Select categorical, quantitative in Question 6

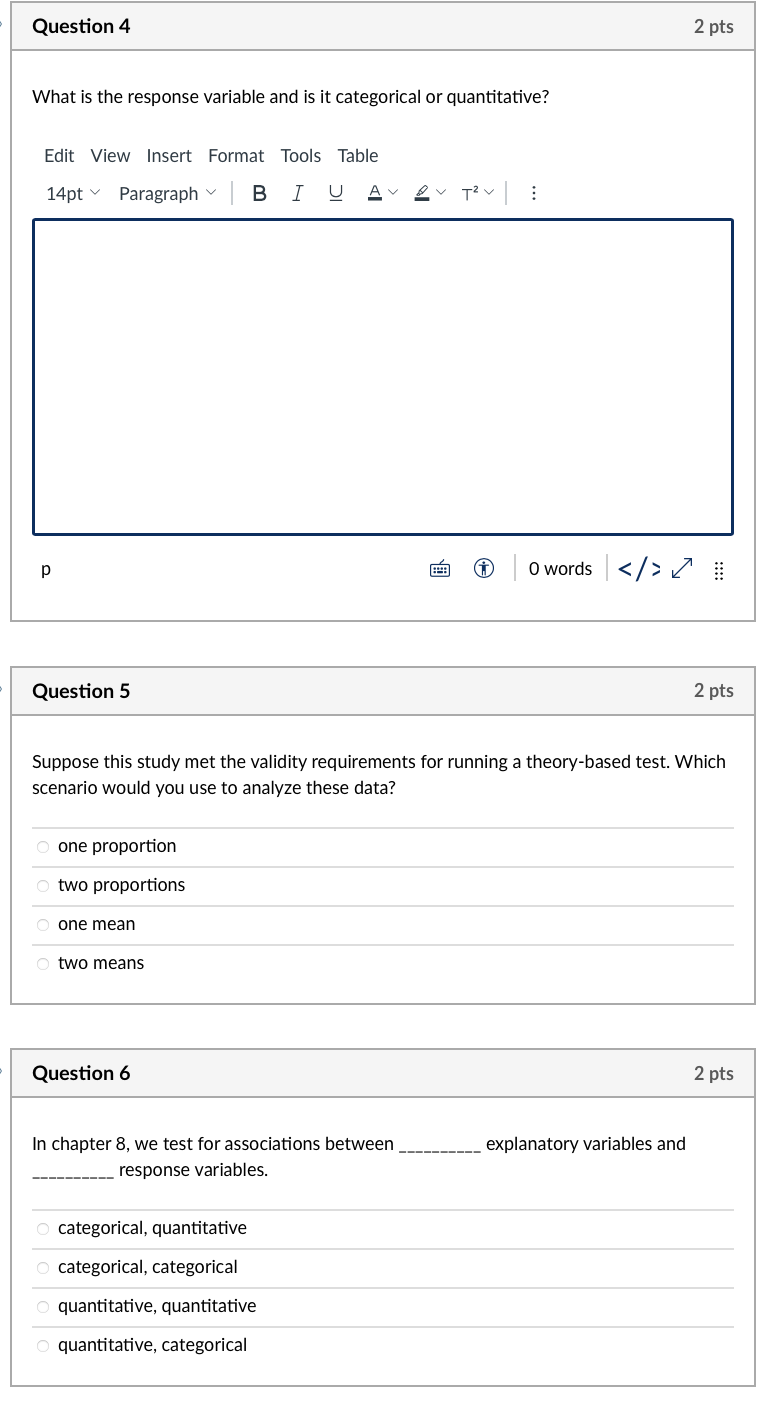click(43, 1228)
